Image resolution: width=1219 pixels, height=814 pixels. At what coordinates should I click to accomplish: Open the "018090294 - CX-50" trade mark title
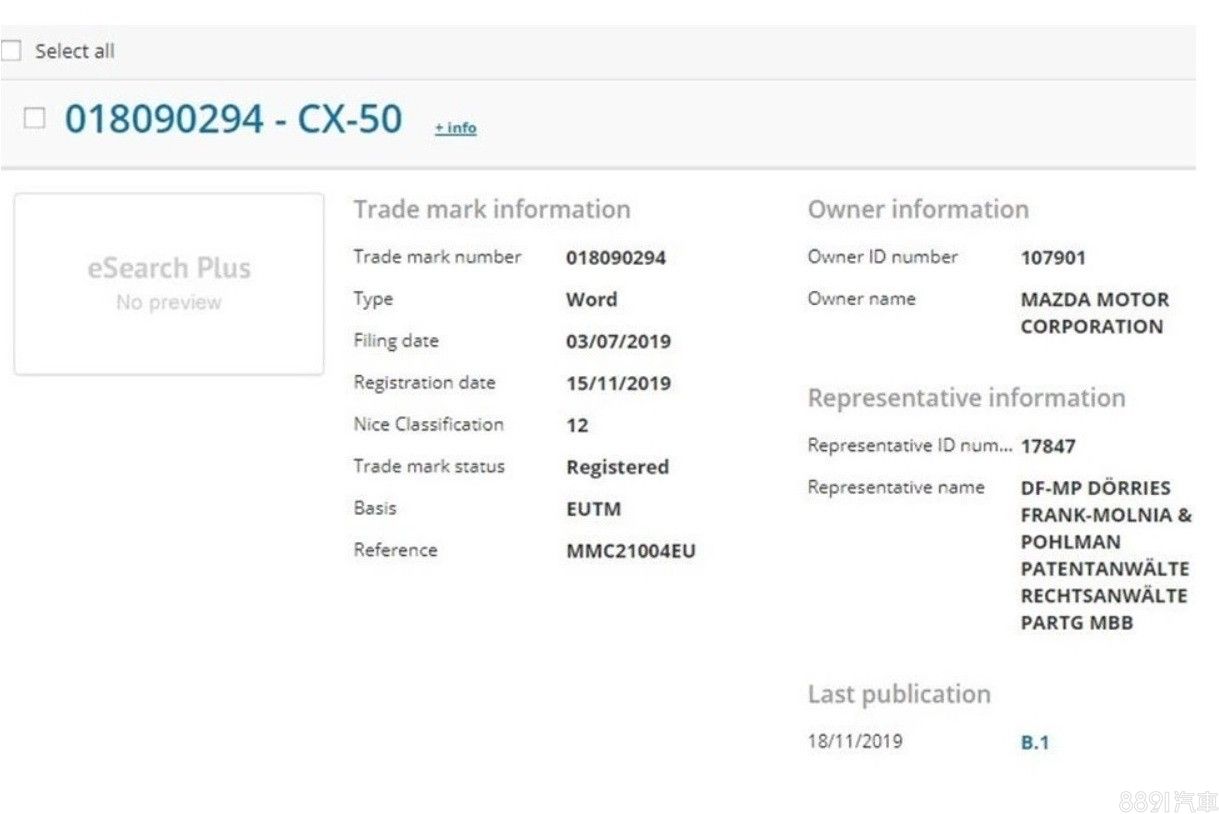click(233, 119)
